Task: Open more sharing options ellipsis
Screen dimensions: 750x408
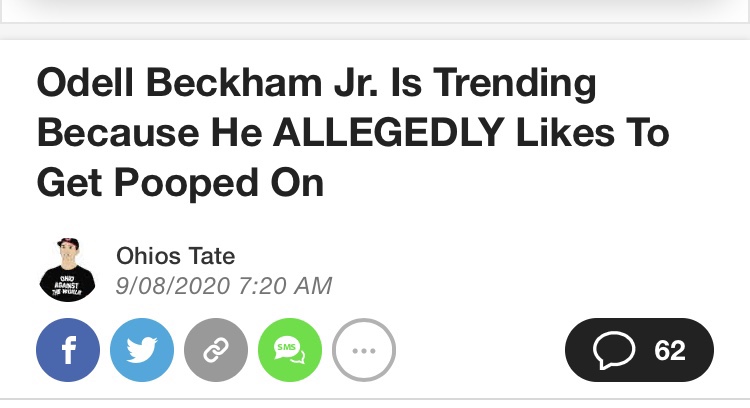Action: [364, 350]
